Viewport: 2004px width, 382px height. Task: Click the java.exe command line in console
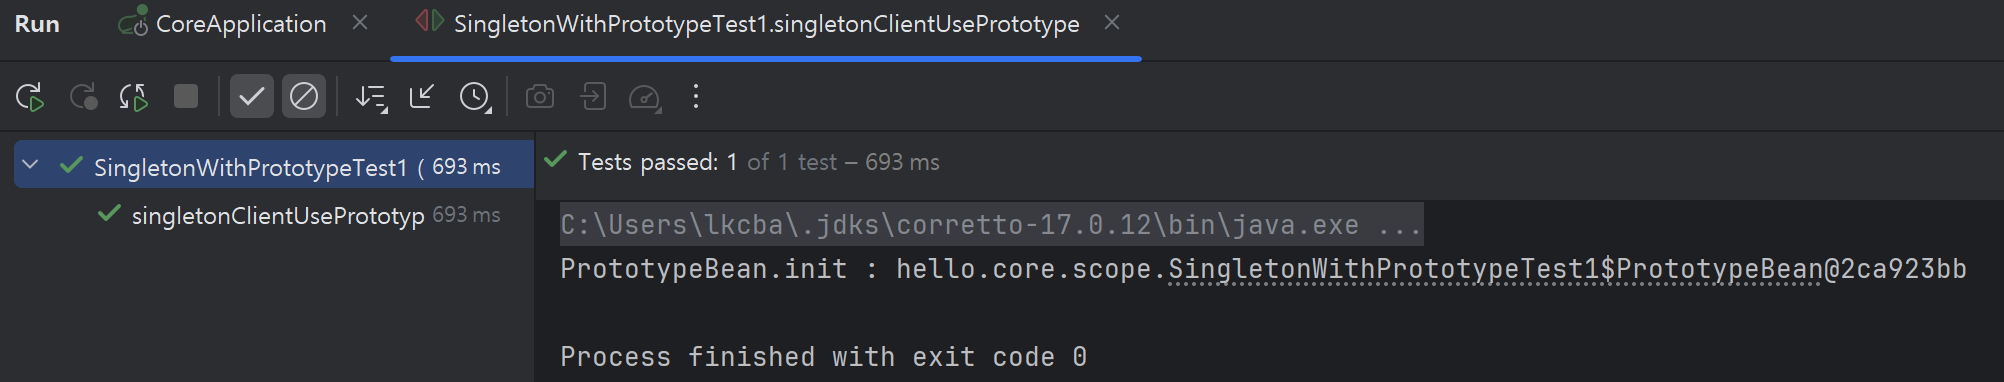[990, 225]
